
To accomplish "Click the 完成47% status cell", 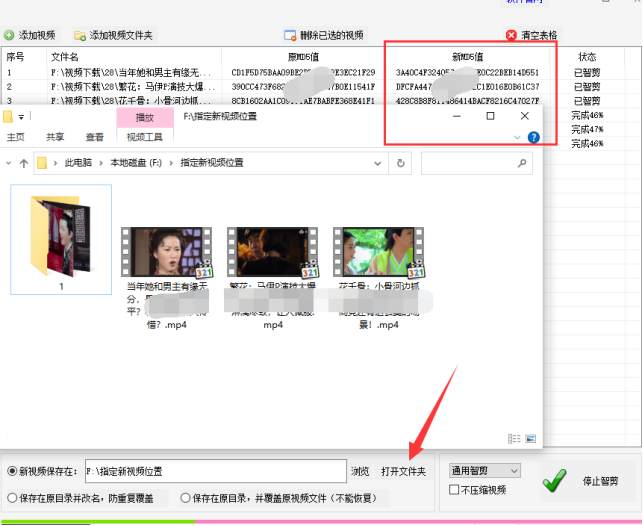I will point(587,130).
